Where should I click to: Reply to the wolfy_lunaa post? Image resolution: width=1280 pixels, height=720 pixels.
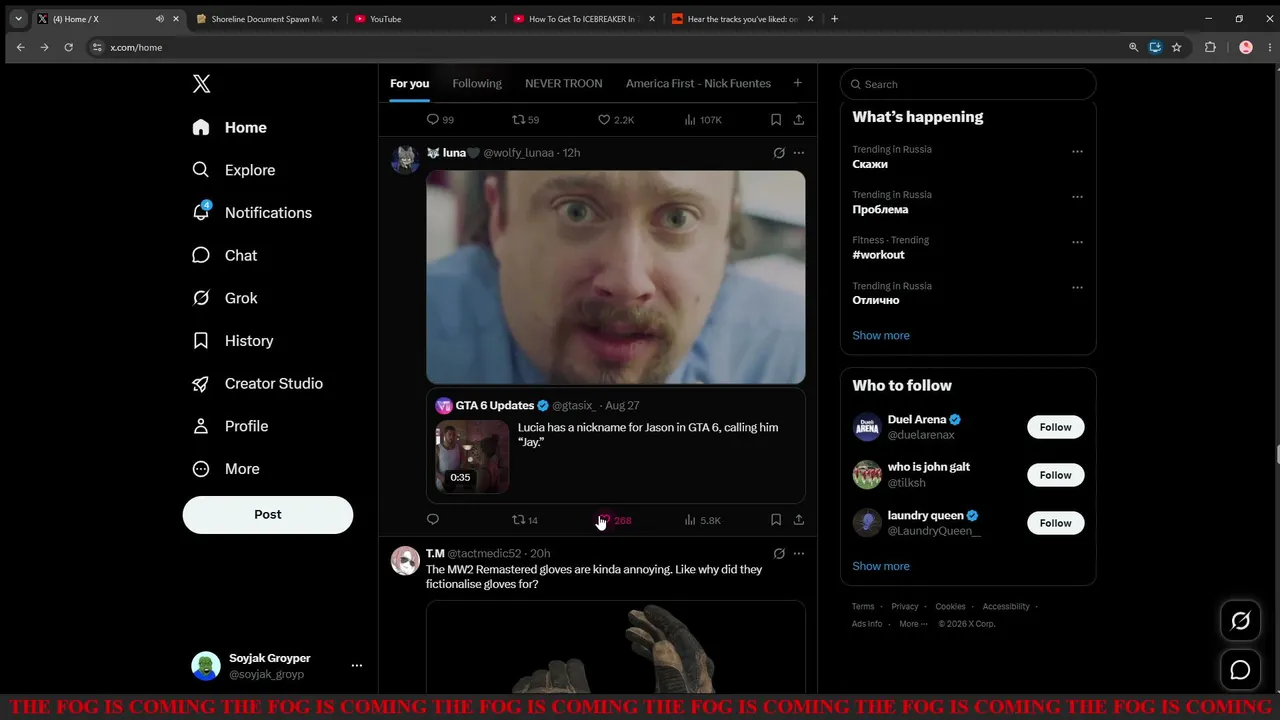click(x=433, y=520)
